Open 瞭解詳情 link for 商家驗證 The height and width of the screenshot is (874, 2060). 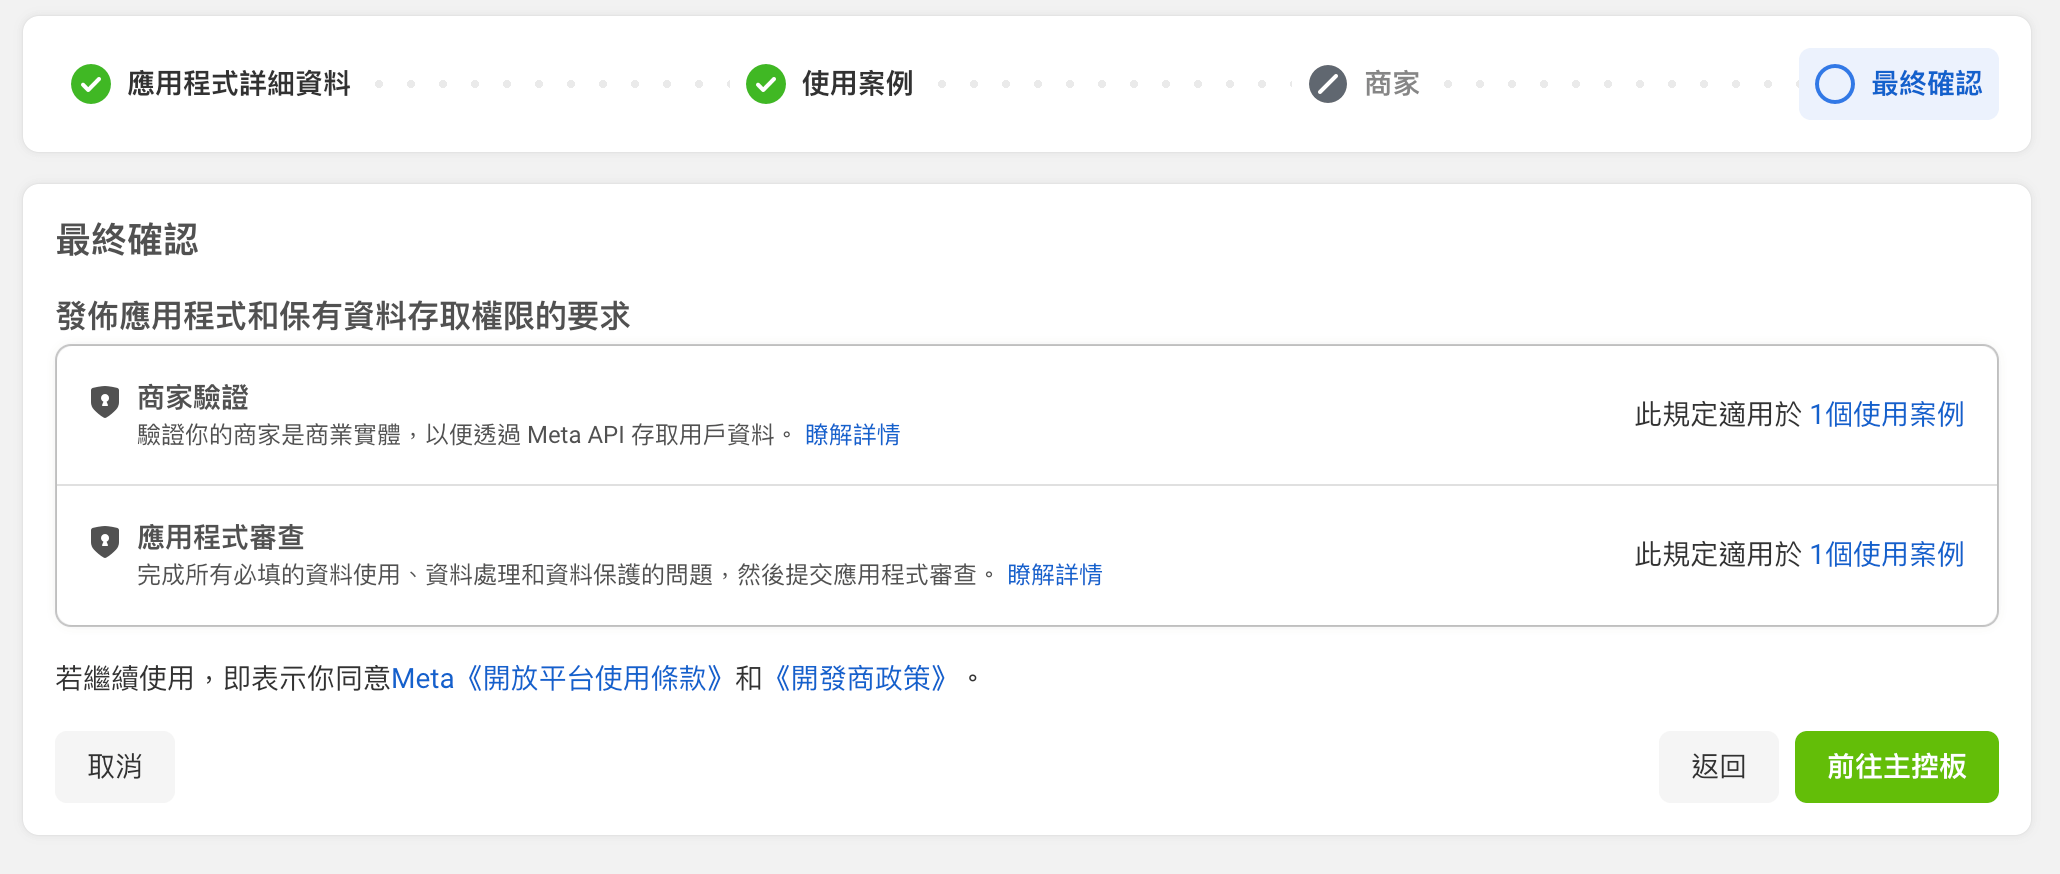point(852,435)
